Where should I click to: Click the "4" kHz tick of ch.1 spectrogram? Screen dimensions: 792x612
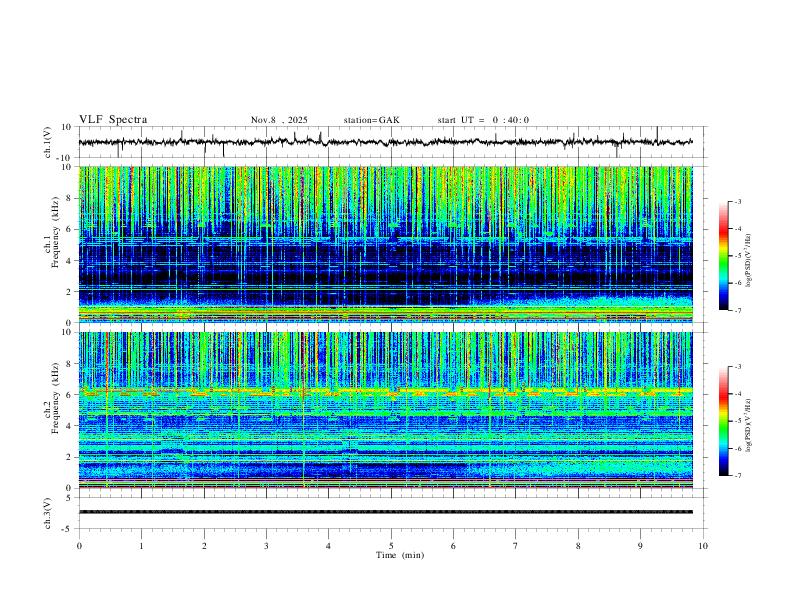click(x=69, y=261)
